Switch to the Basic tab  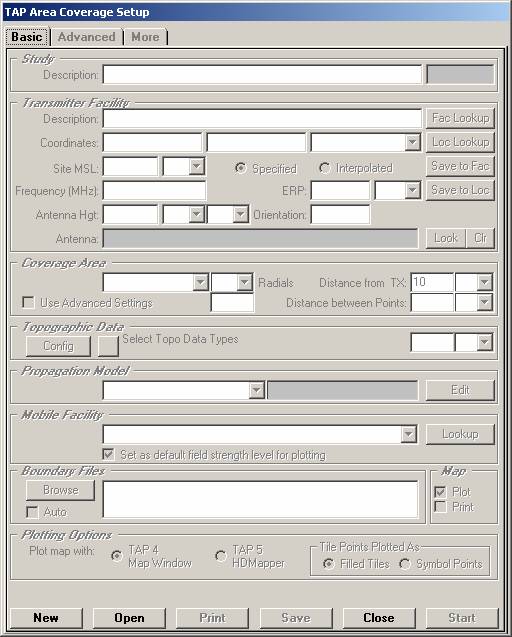[27, 37]
